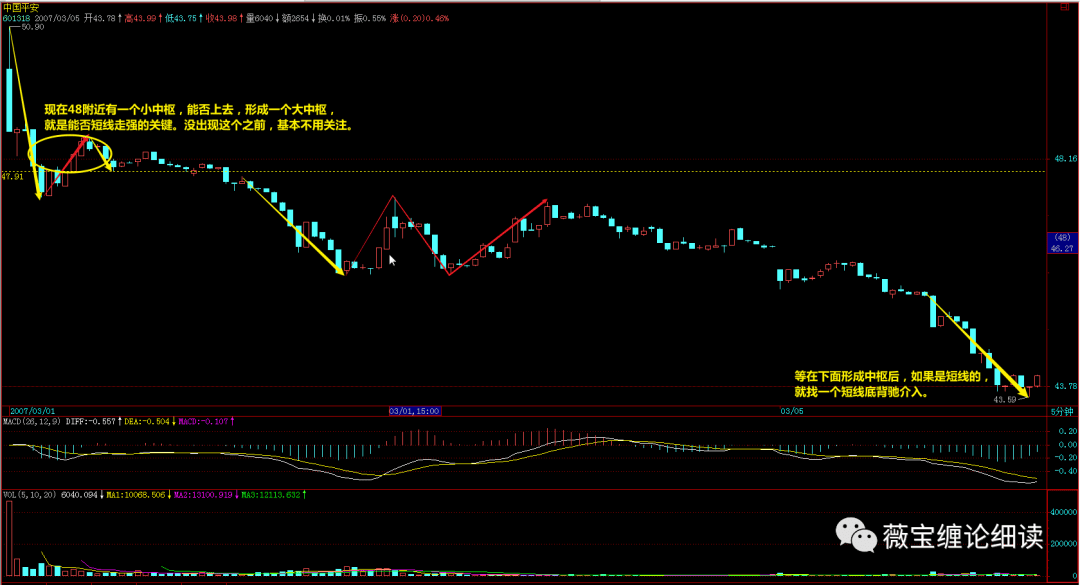Click the low price 低43.75
The image size is (1080, 585).
click(180, 18)
